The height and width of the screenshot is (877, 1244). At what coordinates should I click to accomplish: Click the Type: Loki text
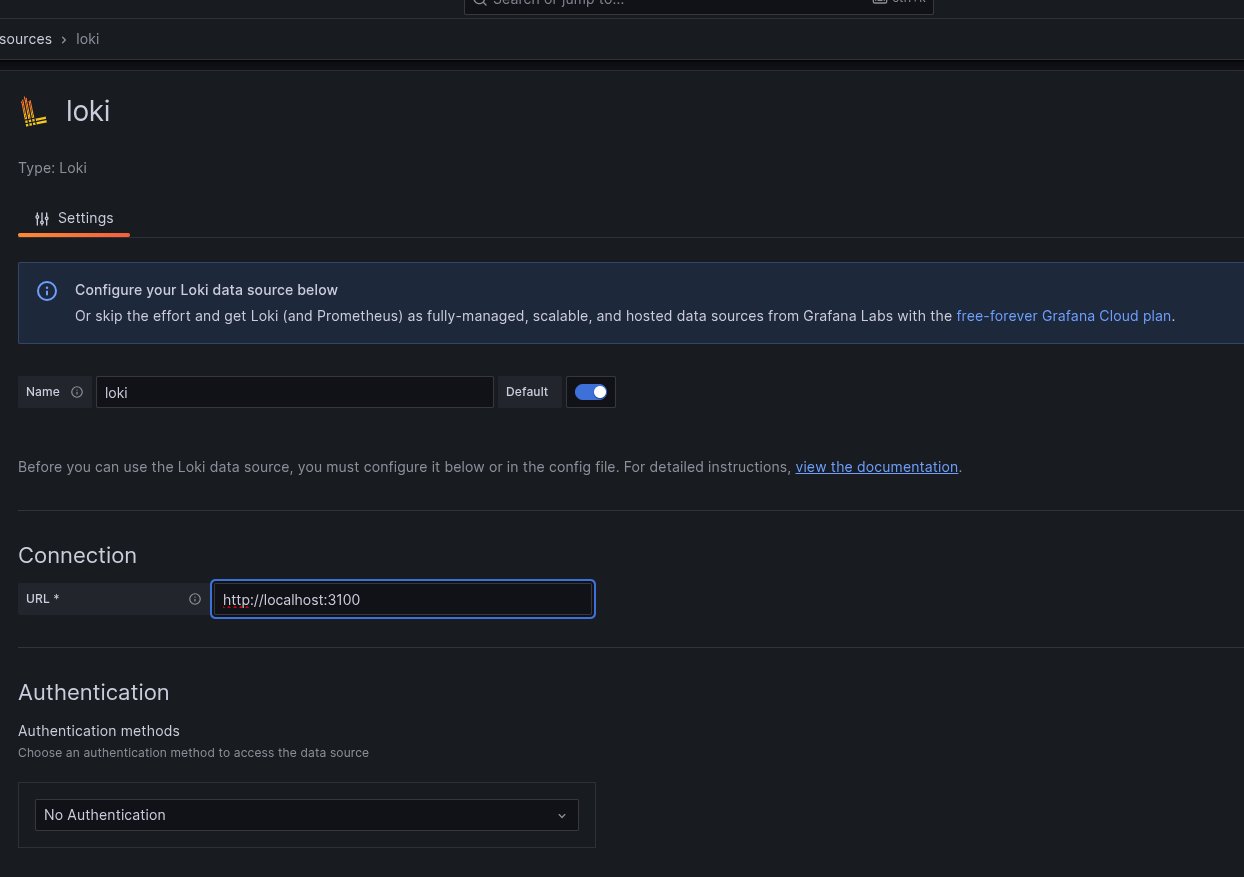pyautogui.click(x=53, y=168)
